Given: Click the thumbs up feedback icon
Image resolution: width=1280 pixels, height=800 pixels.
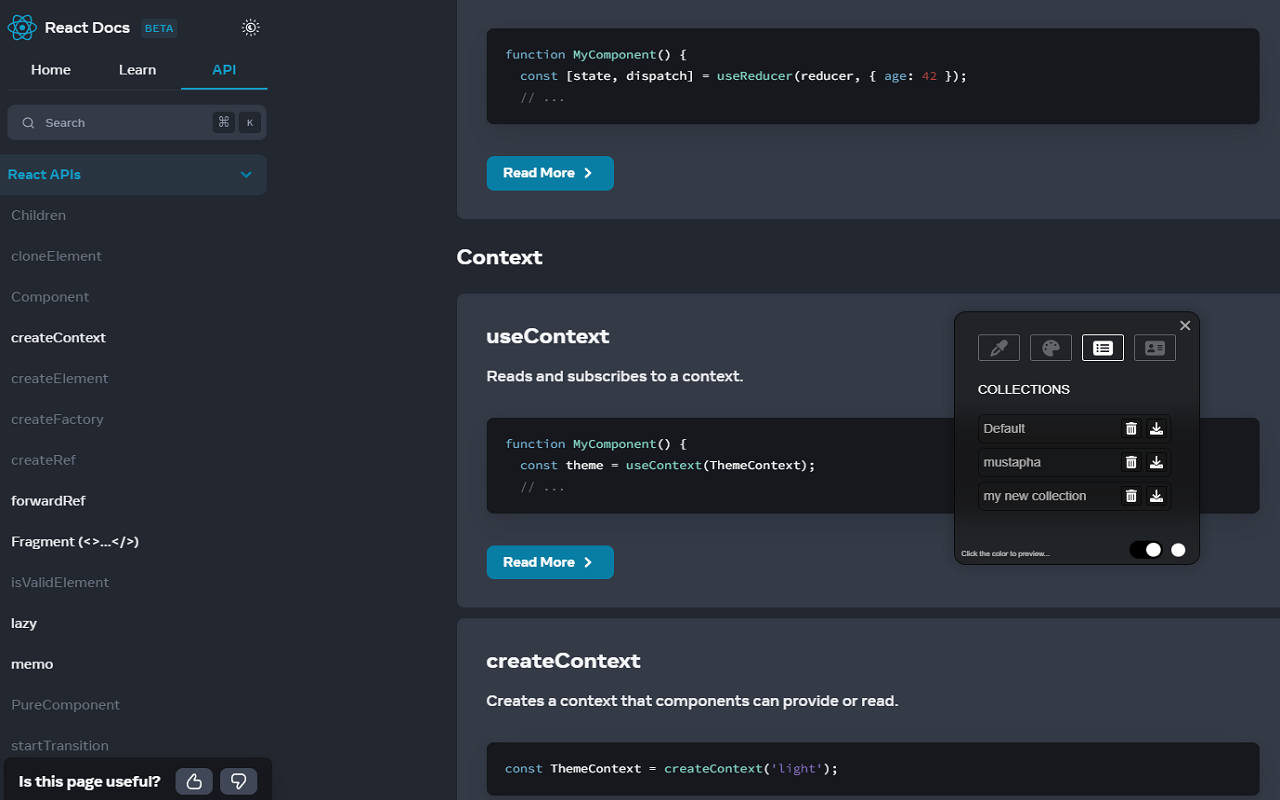Looking at the screenshot, I should click(x=194, y=781).
